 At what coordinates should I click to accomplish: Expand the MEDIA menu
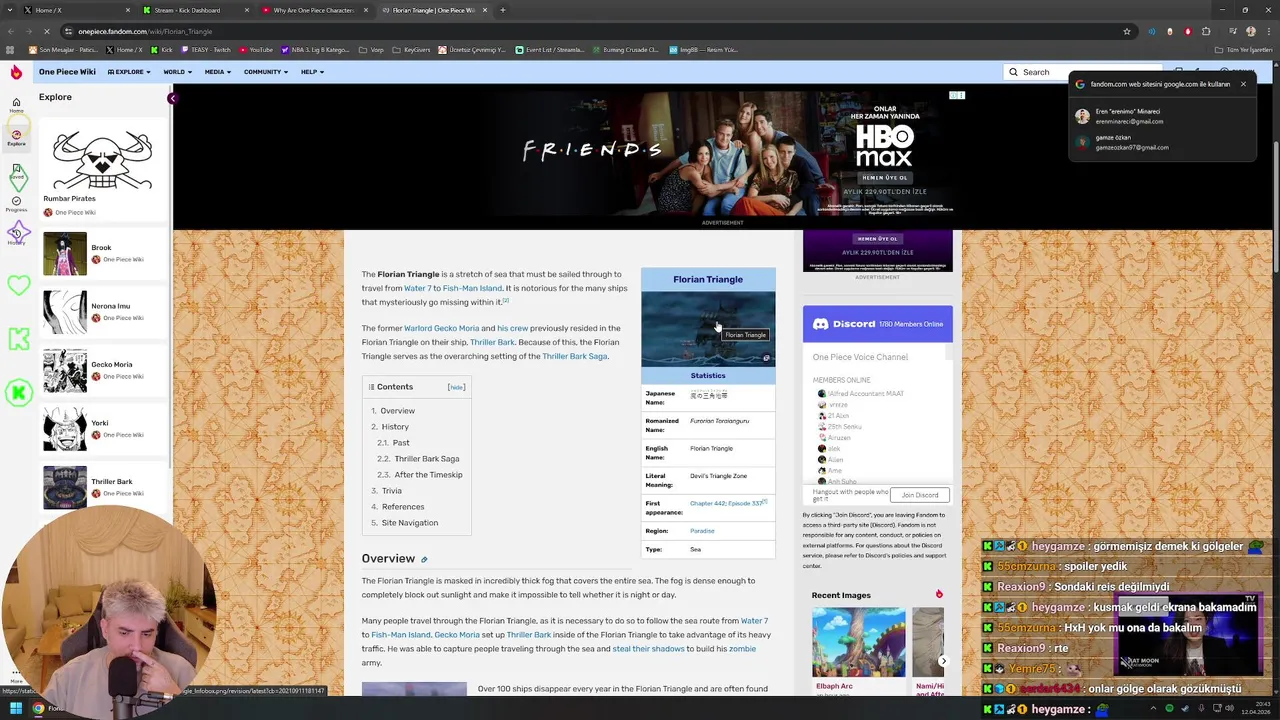point(218,72)
